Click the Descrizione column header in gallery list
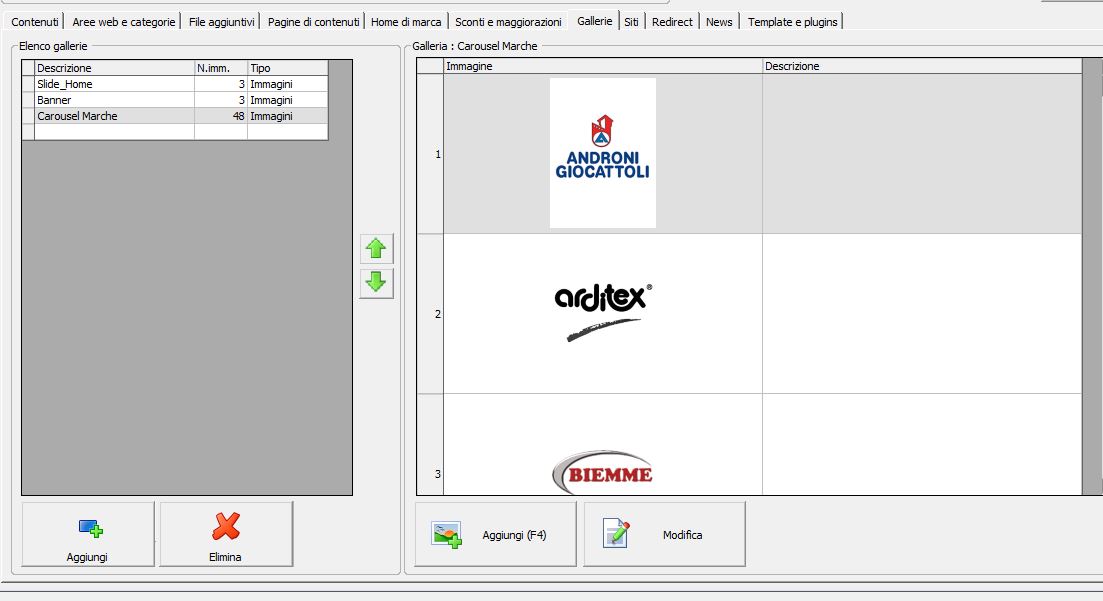Screen dimensions: 1103x601 coord(115,68)
